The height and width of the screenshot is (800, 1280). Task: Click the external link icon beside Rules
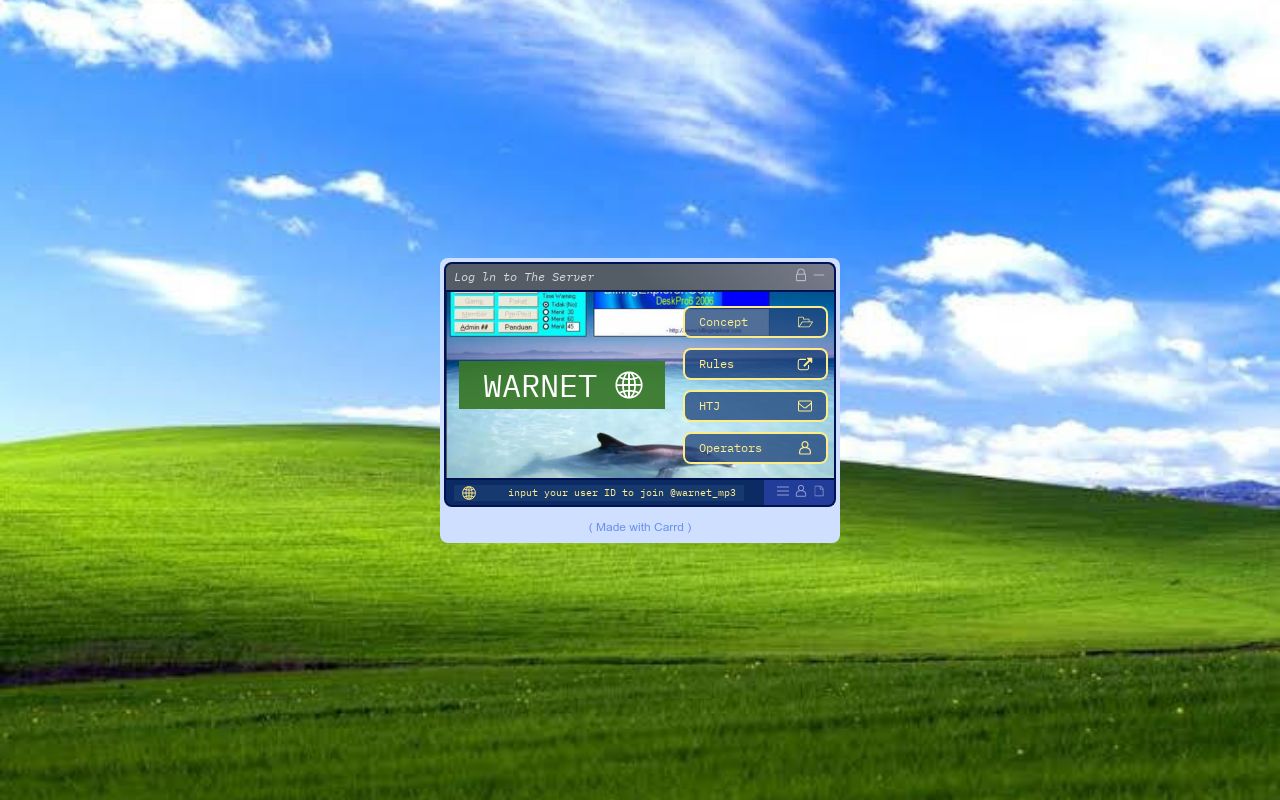(x=805, y=364)
